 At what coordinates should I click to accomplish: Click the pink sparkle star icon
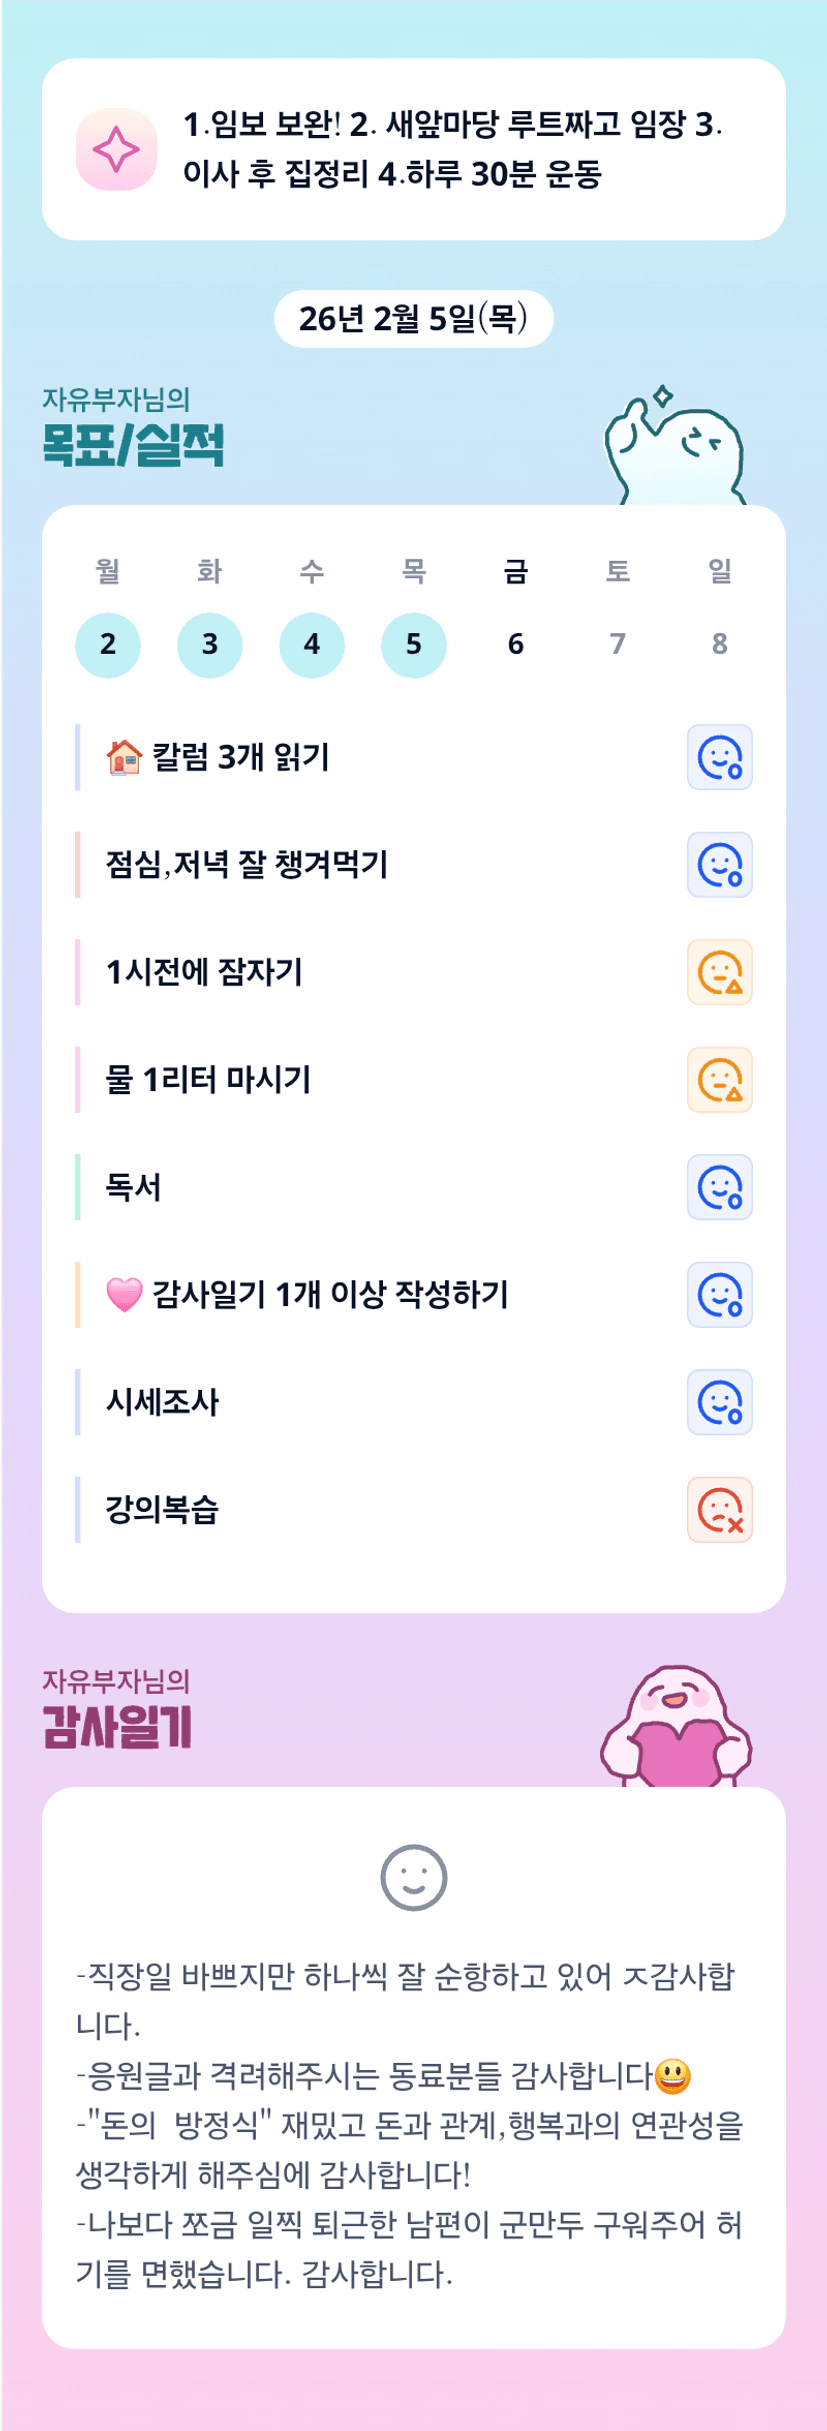click(116, 149)
